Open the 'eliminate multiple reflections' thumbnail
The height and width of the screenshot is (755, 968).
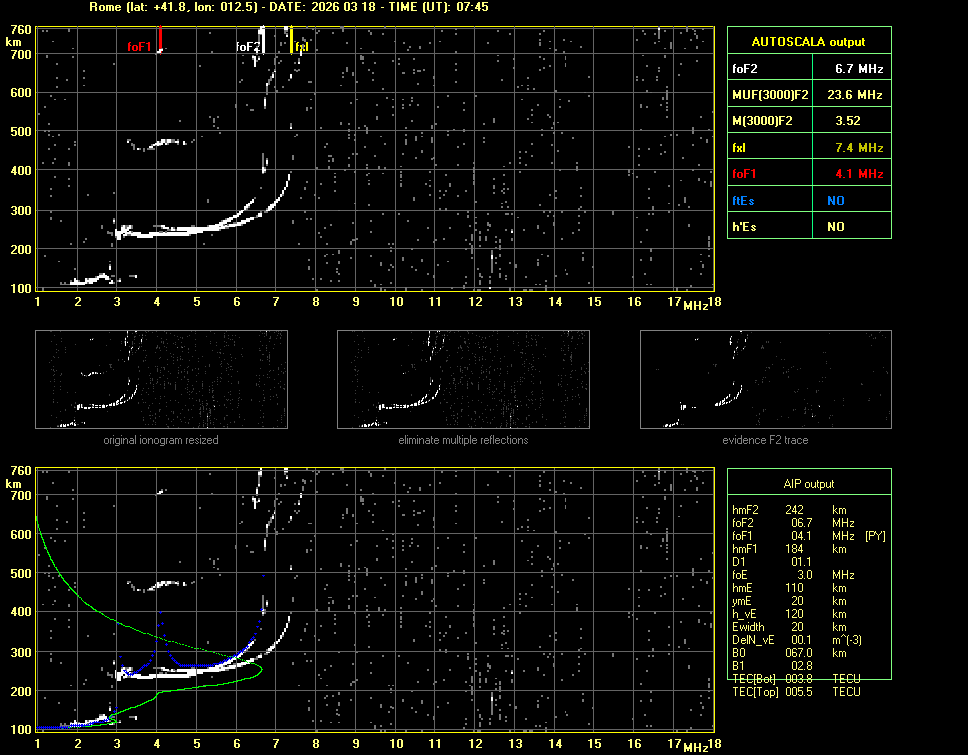click(x=463, y=380)
